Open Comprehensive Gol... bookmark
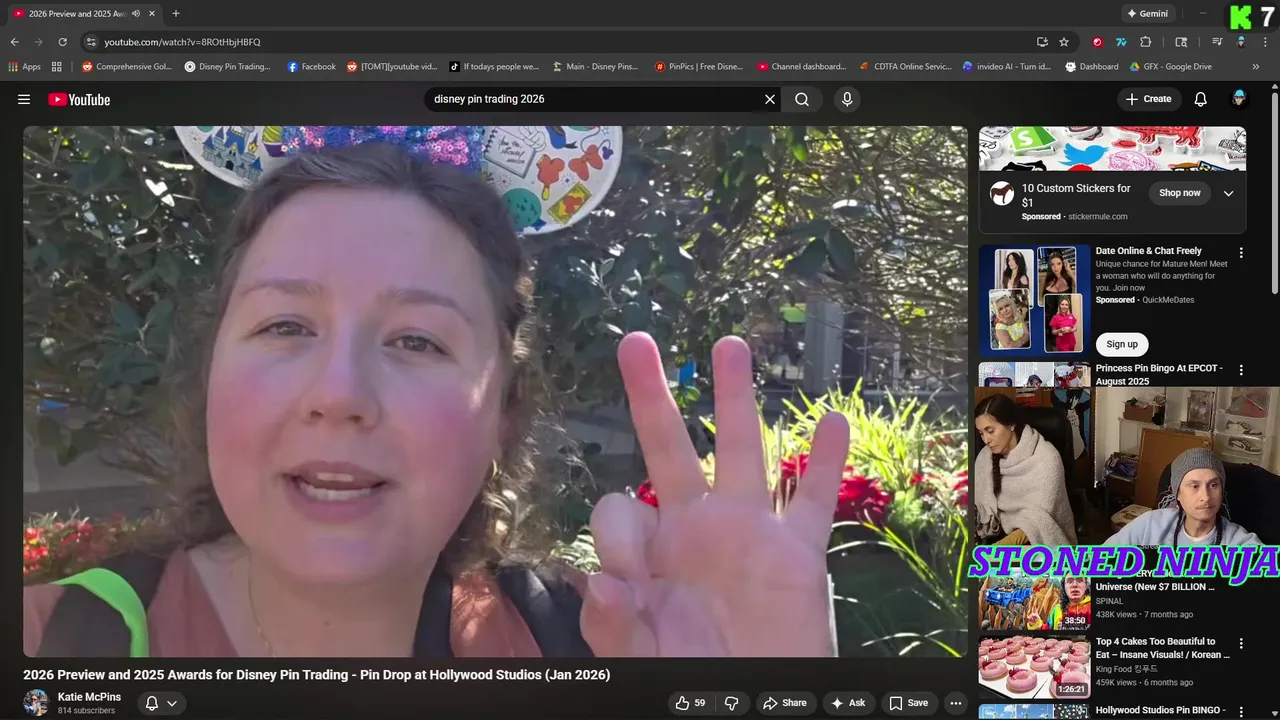Screen dimensions: 1280x720 pyautogui.click(x=127, y=67)
